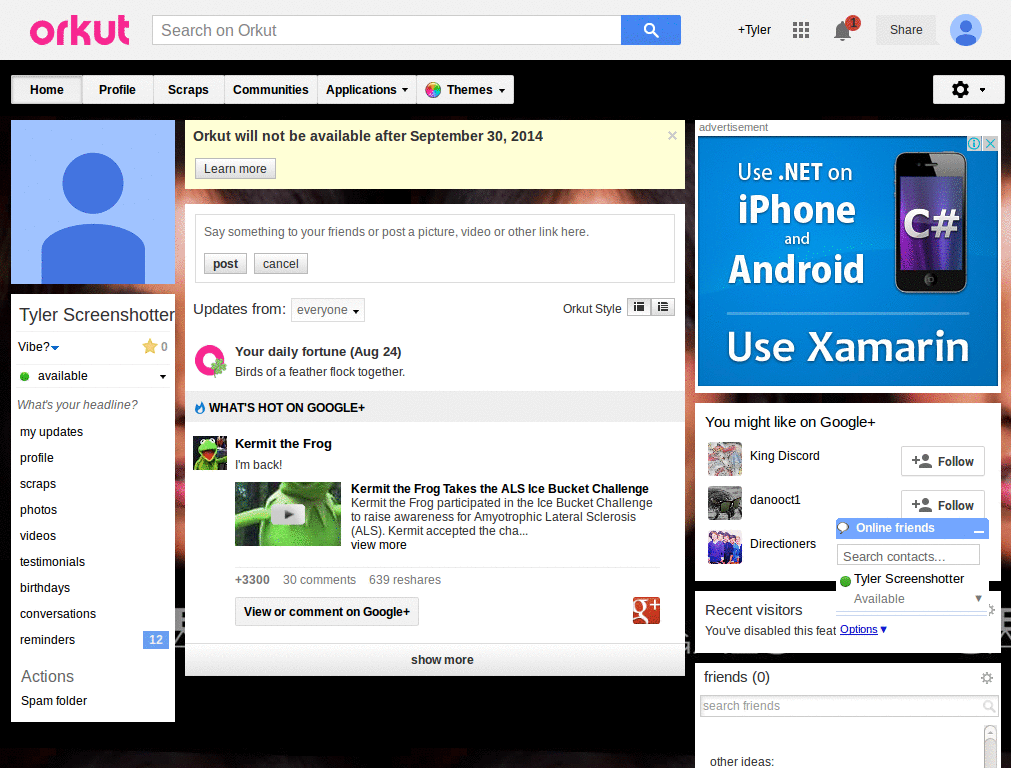Focus the Search on Orkut field
This screenshot has width=1024, height=768.
387,30
